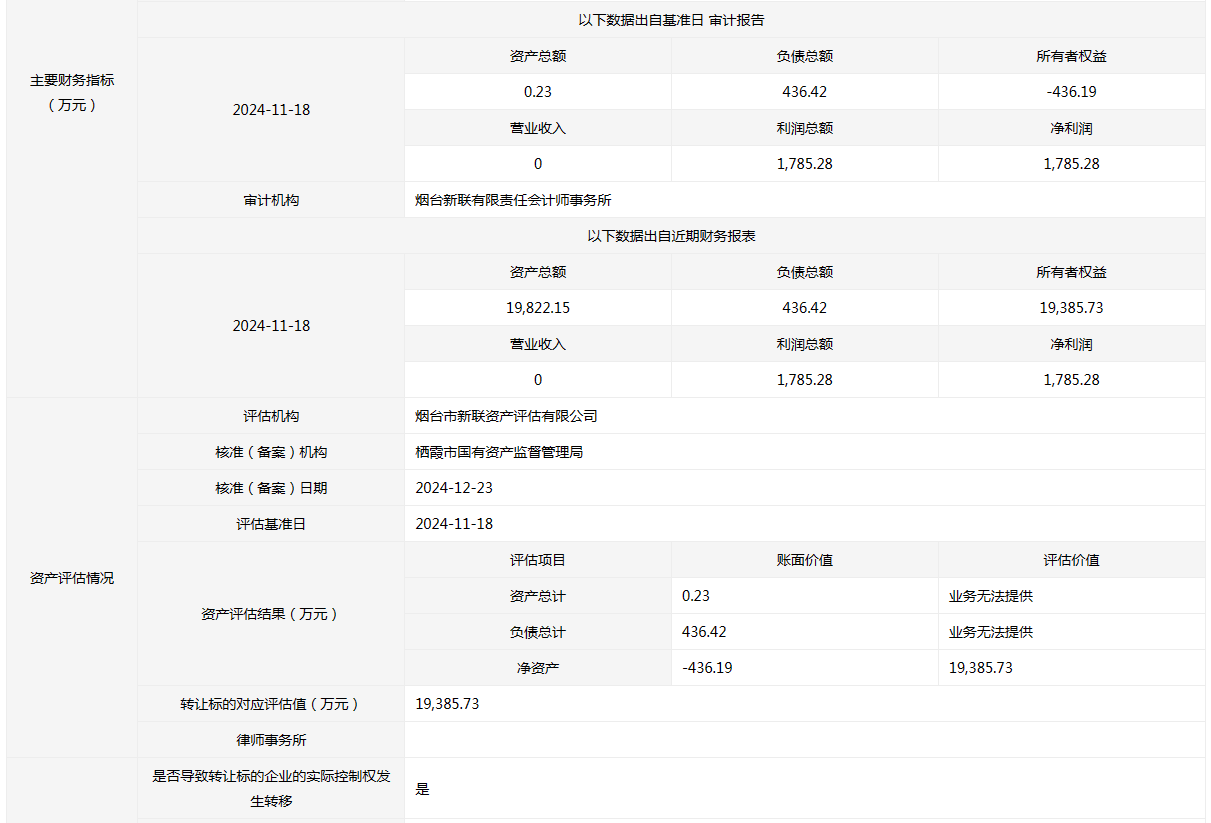Select the 账面价值 column header
The image size is (1211, 823).
coord(805,560)
